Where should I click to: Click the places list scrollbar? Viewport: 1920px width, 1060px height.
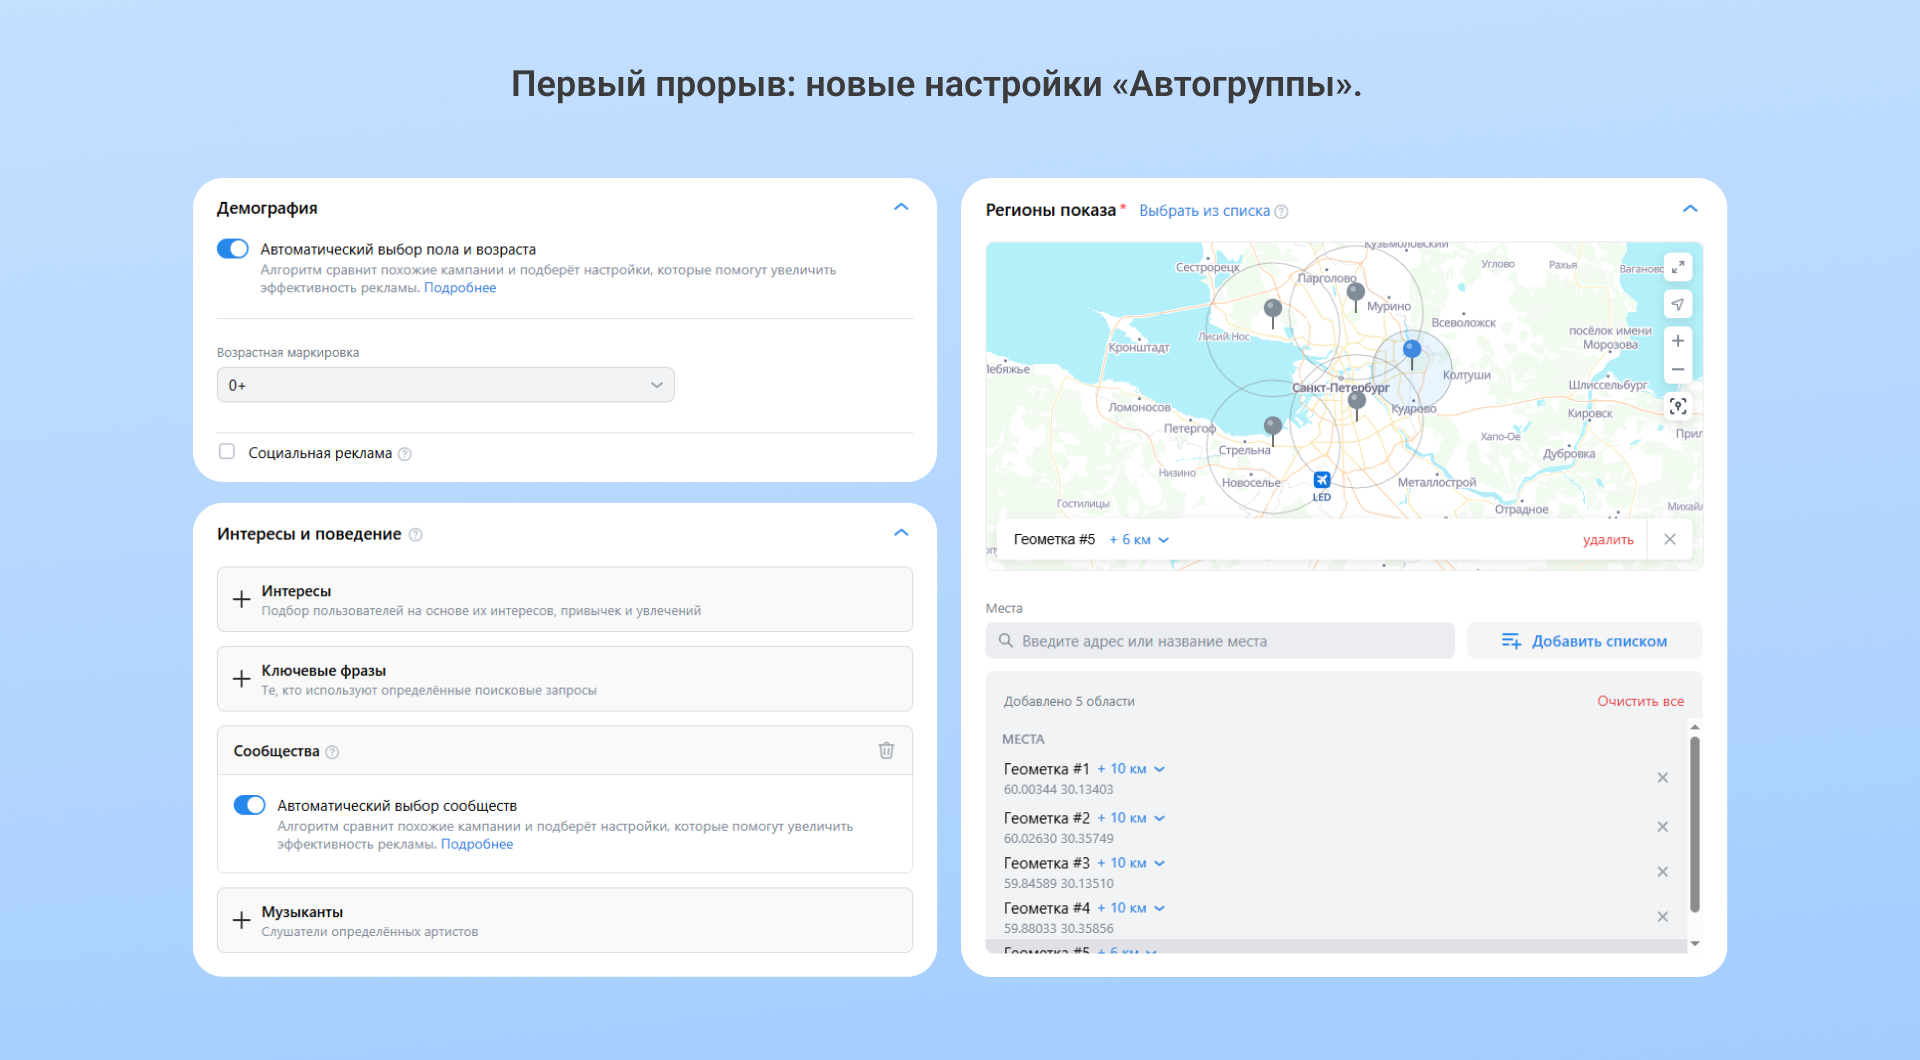click(1694, 825)
